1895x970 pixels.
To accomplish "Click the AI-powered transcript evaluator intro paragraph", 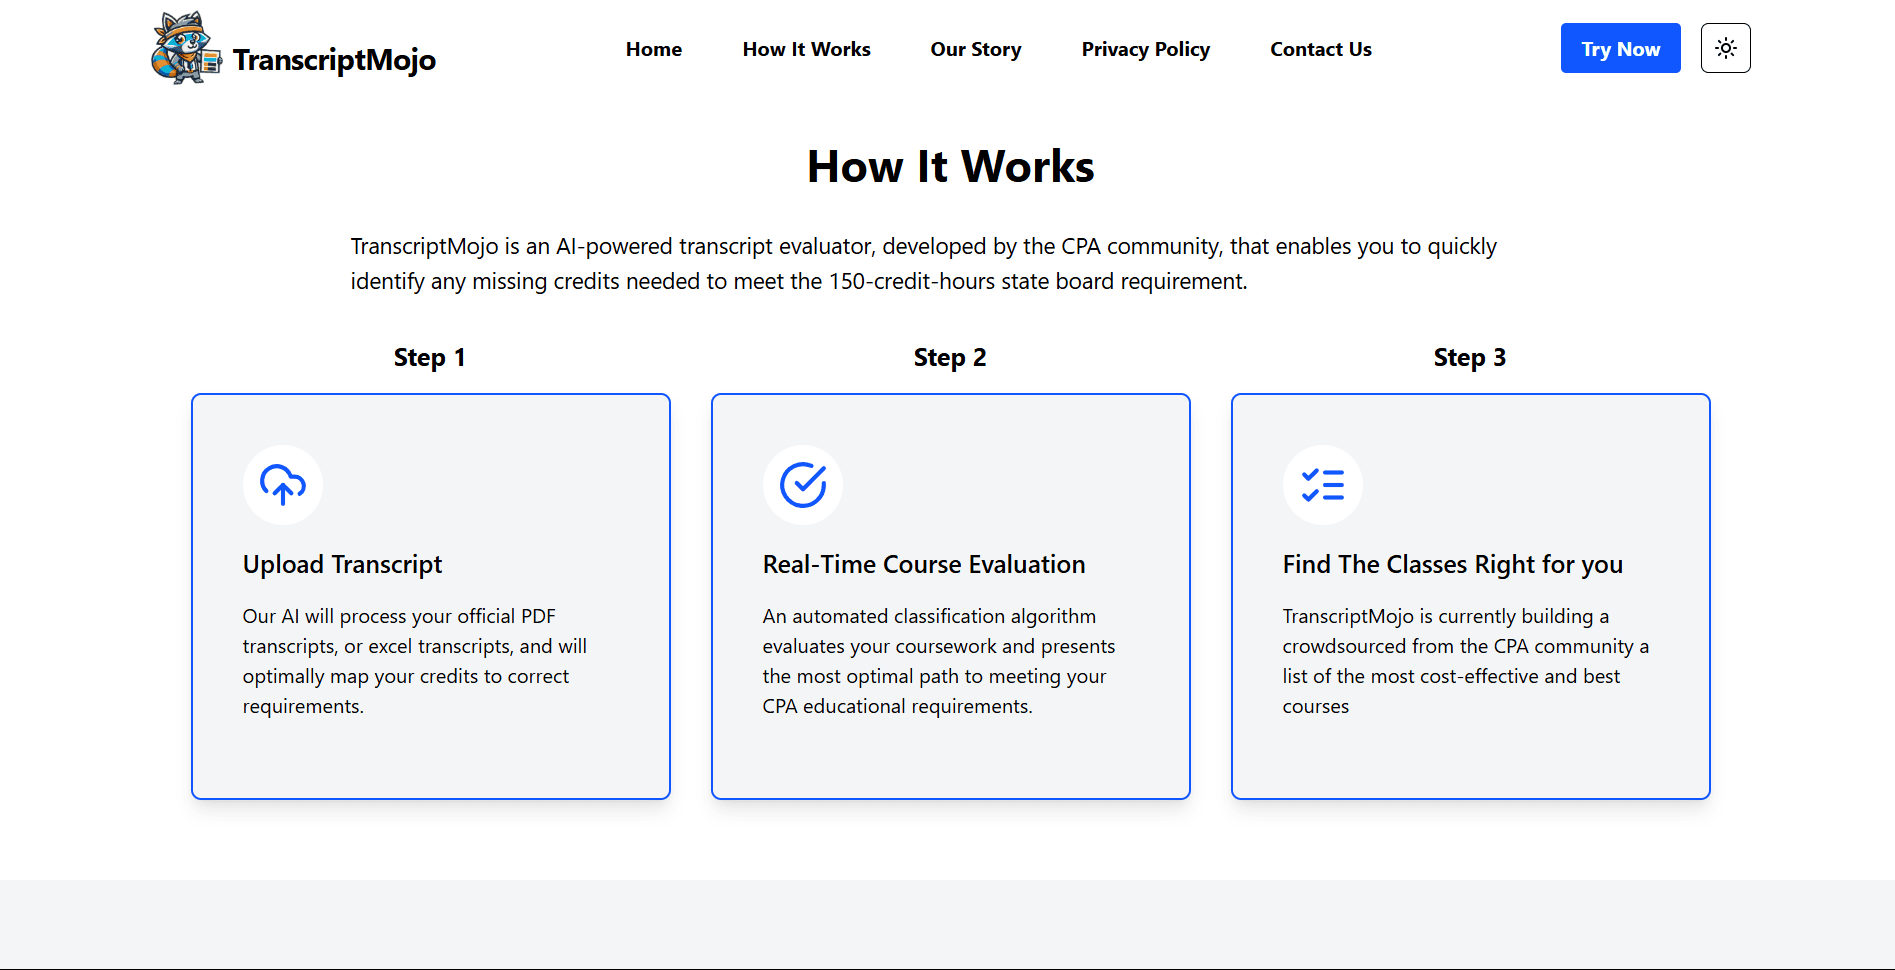I will tap(924, 264).
